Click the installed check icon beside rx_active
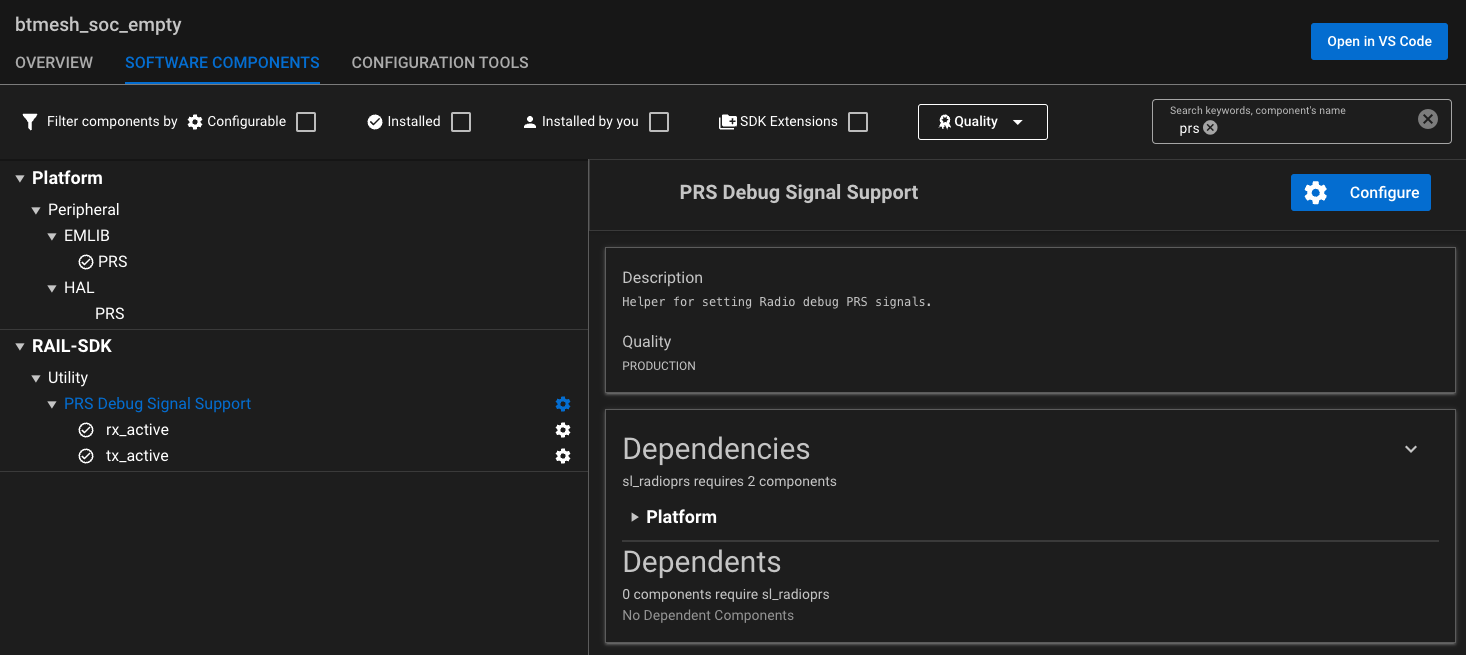The height and width of the screenshot is (655, 1466). pos(86,430)
